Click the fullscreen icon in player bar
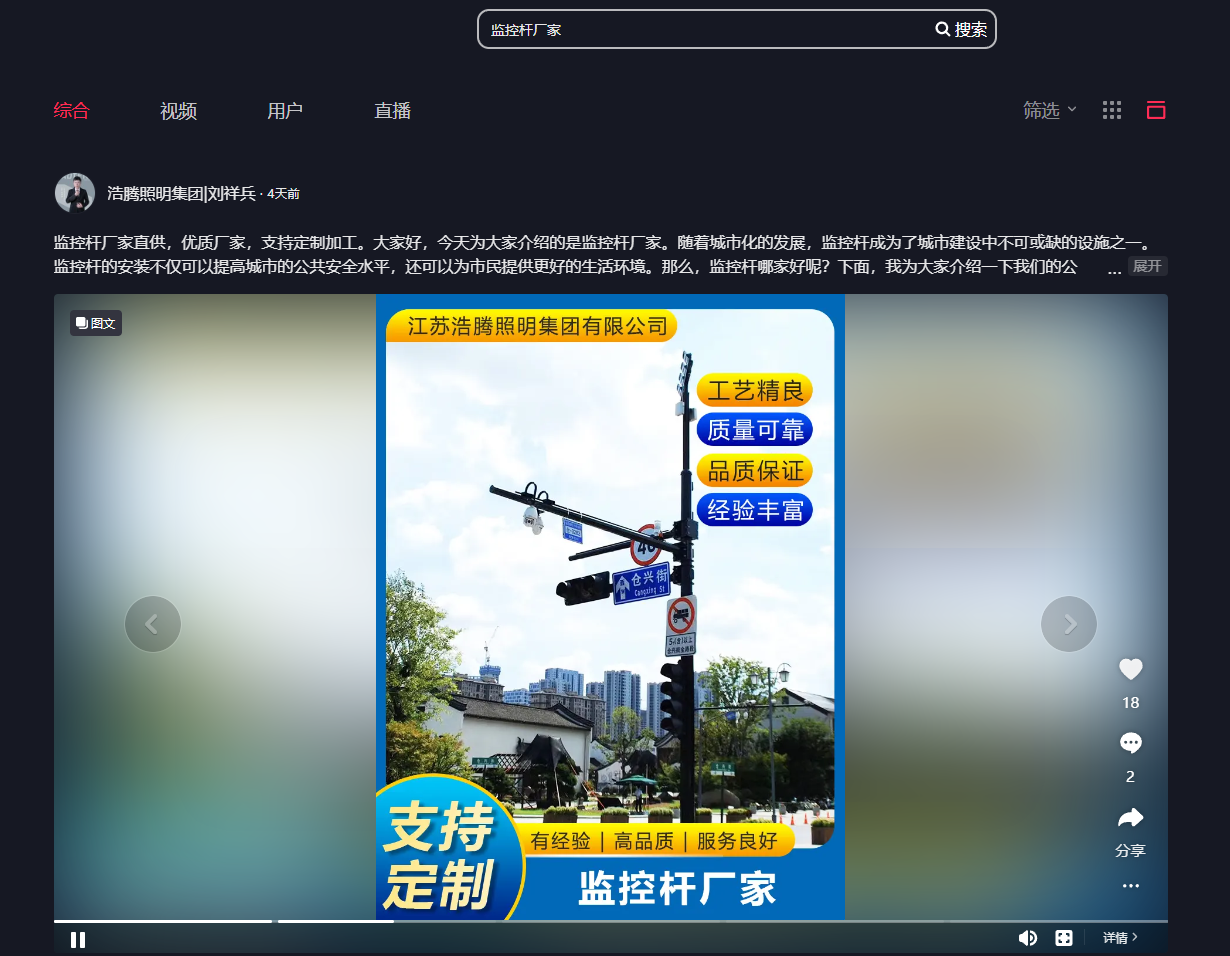Image resolution: width=1230 pixels, height=956 pixels. pos(1064,938)
